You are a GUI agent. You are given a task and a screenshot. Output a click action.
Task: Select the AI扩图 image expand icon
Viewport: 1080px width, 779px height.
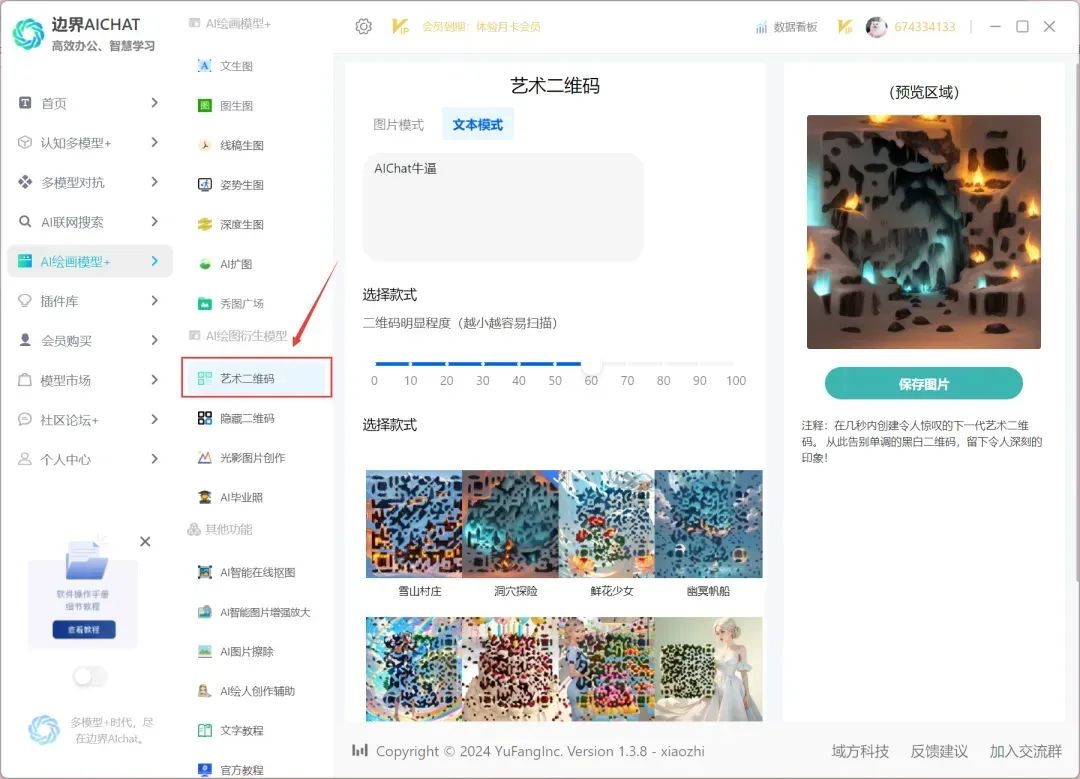click(x=204, y=264)
